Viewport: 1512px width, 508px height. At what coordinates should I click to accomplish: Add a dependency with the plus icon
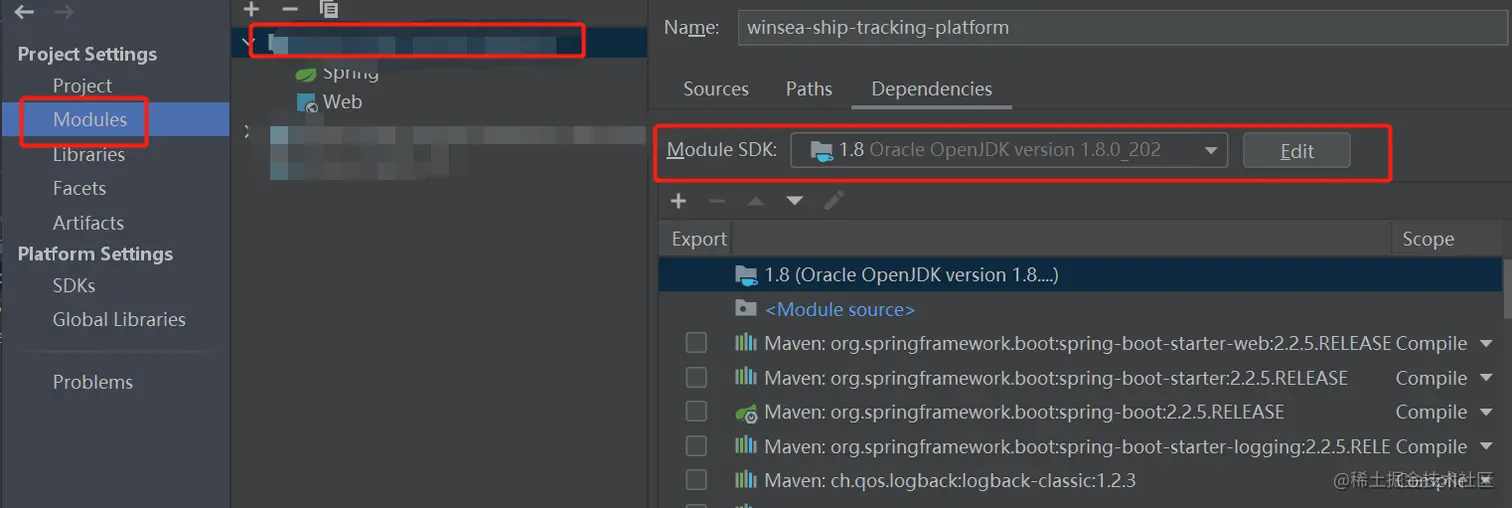coord(678,201)
